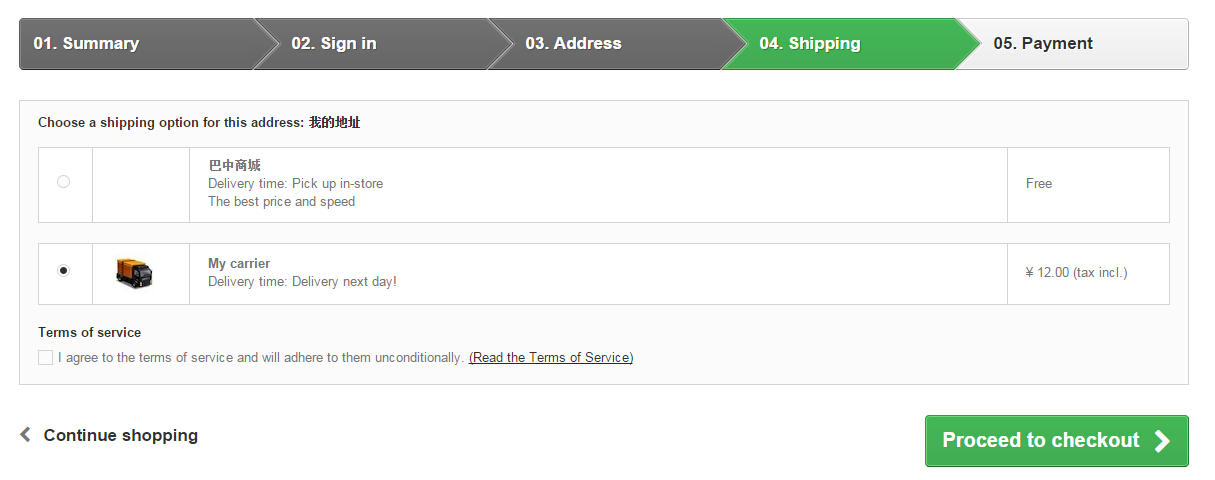This screenshot has height=480, width=1215.
Task: Click the right chevron on Proceed to checkout
Action: point(1162,441)
